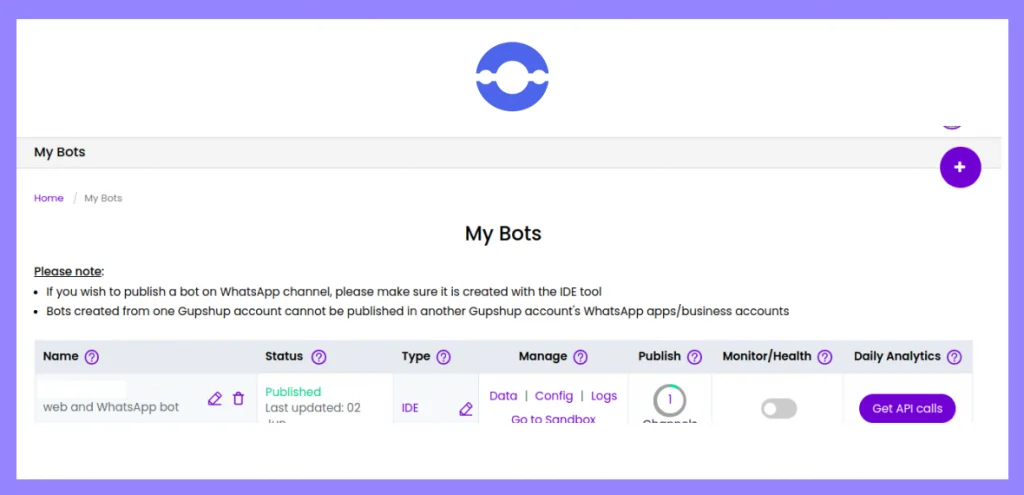Screen dimensions: 1024x495
Task: Click the Get API calls button
Action: pos(907,409)
